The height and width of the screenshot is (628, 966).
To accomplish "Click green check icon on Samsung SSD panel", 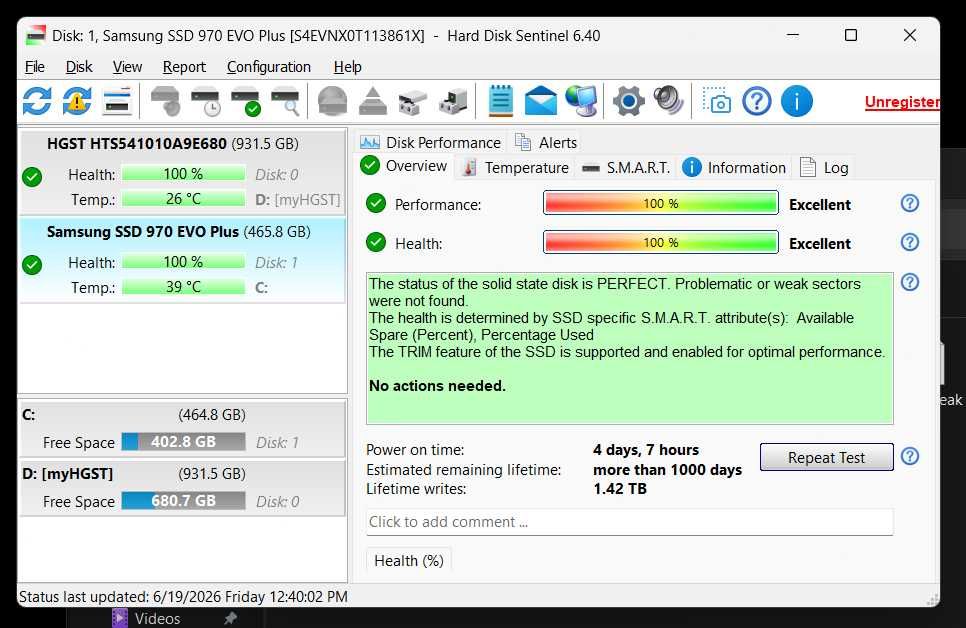I will click(32, 265).
